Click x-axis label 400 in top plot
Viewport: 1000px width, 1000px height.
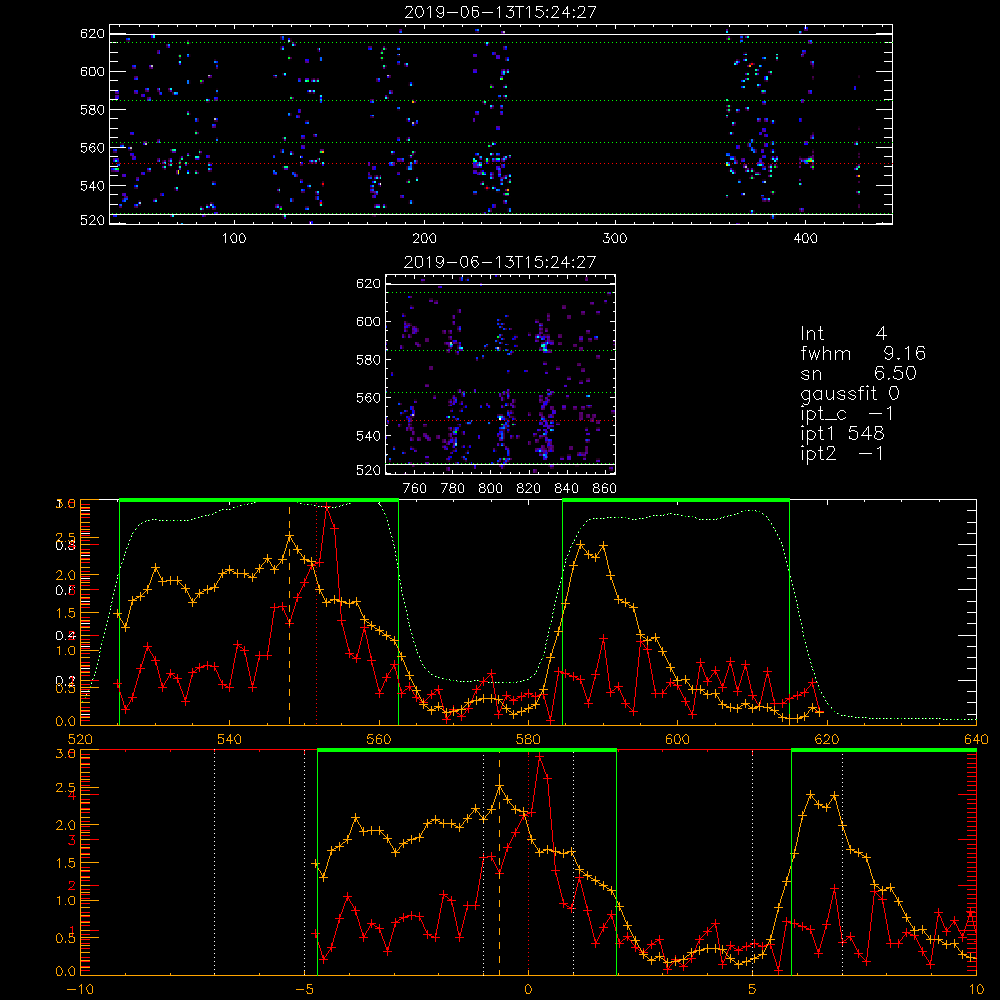pos(805,239)
